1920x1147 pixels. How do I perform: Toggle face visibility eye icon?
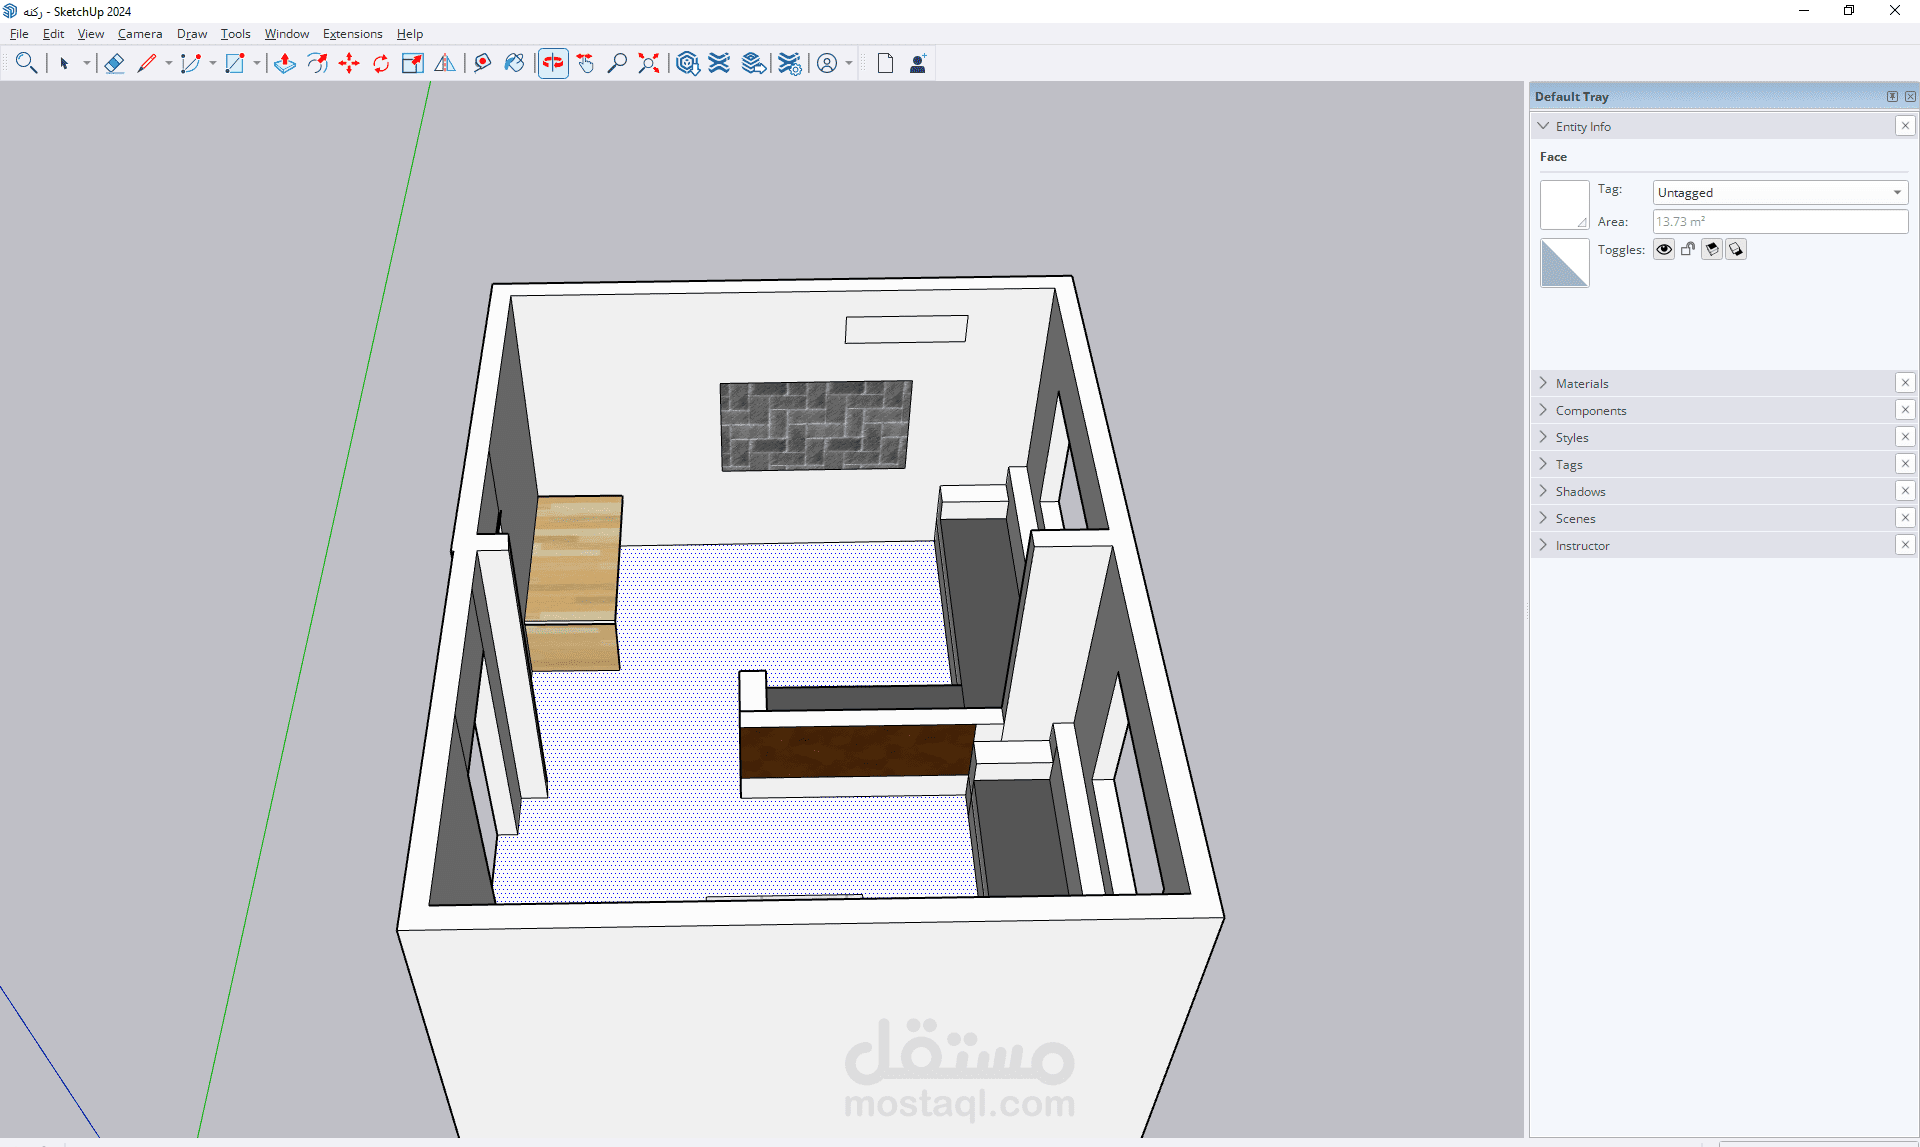tap(1664, 250)
